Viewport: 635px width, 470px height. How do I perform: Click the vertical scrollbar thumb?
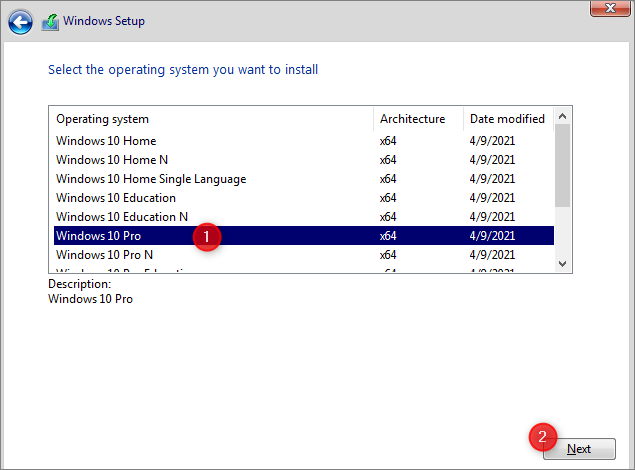(x=562, y=165)
